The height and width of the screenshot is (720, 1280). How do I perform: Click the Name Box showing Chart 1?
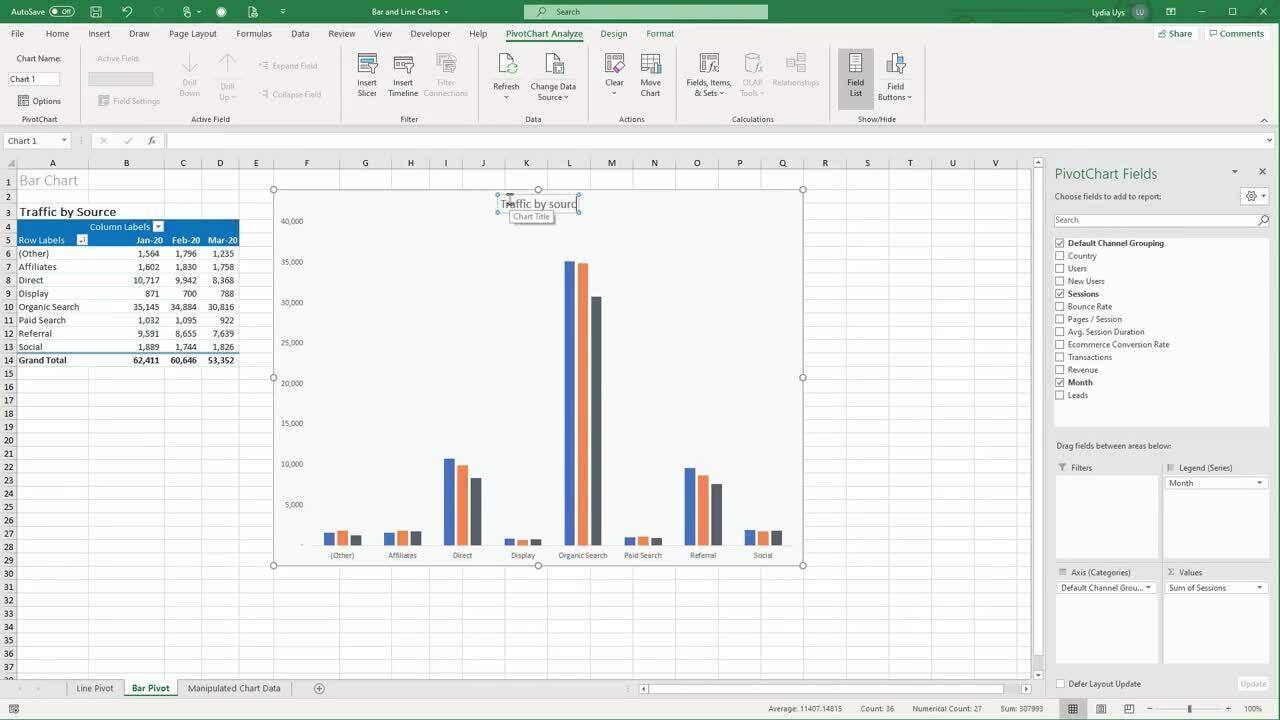pyautogui.click(x=30, y=140)
